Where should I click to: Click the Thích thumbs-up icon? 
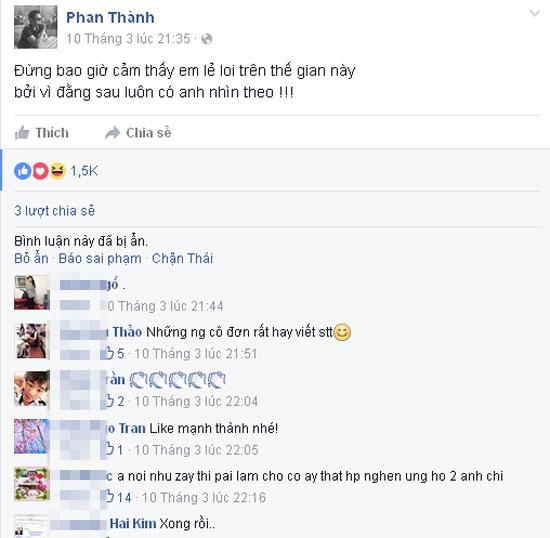(22, 133)
